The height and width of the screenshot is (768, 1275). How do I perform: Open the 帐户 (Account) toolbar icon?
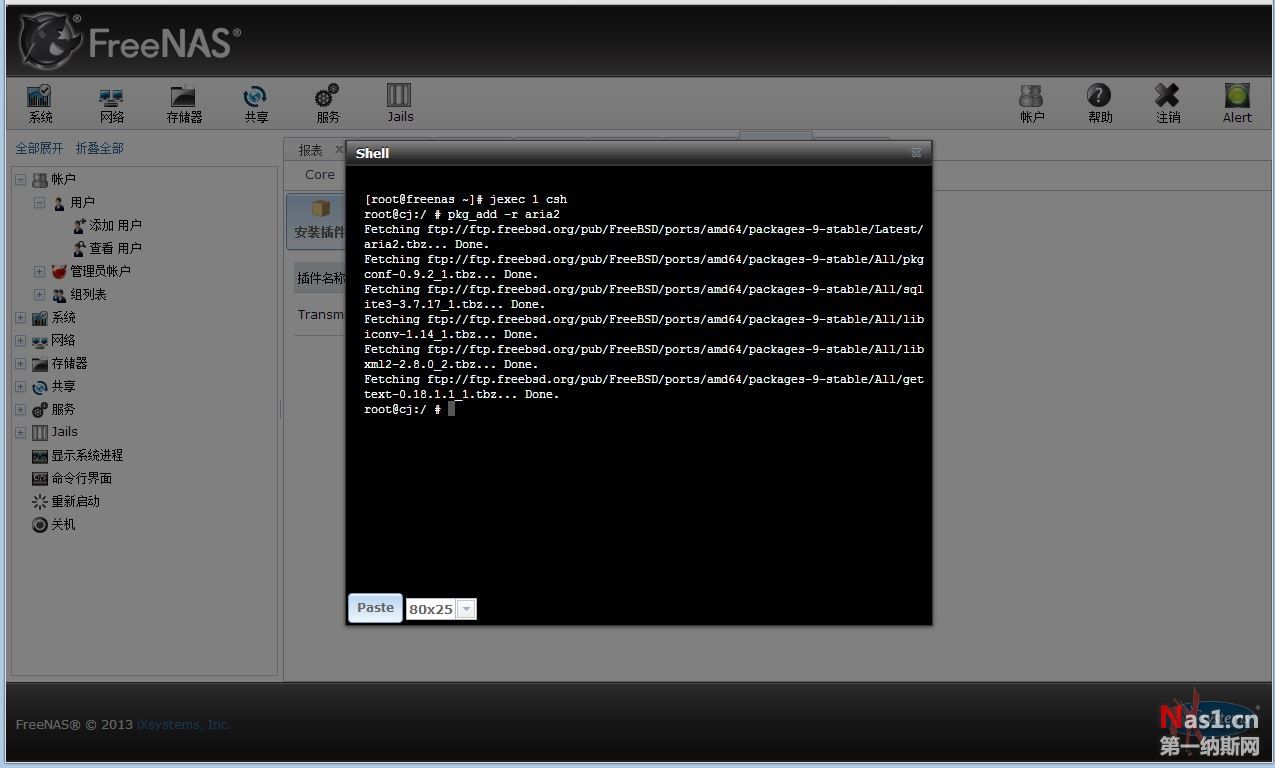[x=1032, y=104]
